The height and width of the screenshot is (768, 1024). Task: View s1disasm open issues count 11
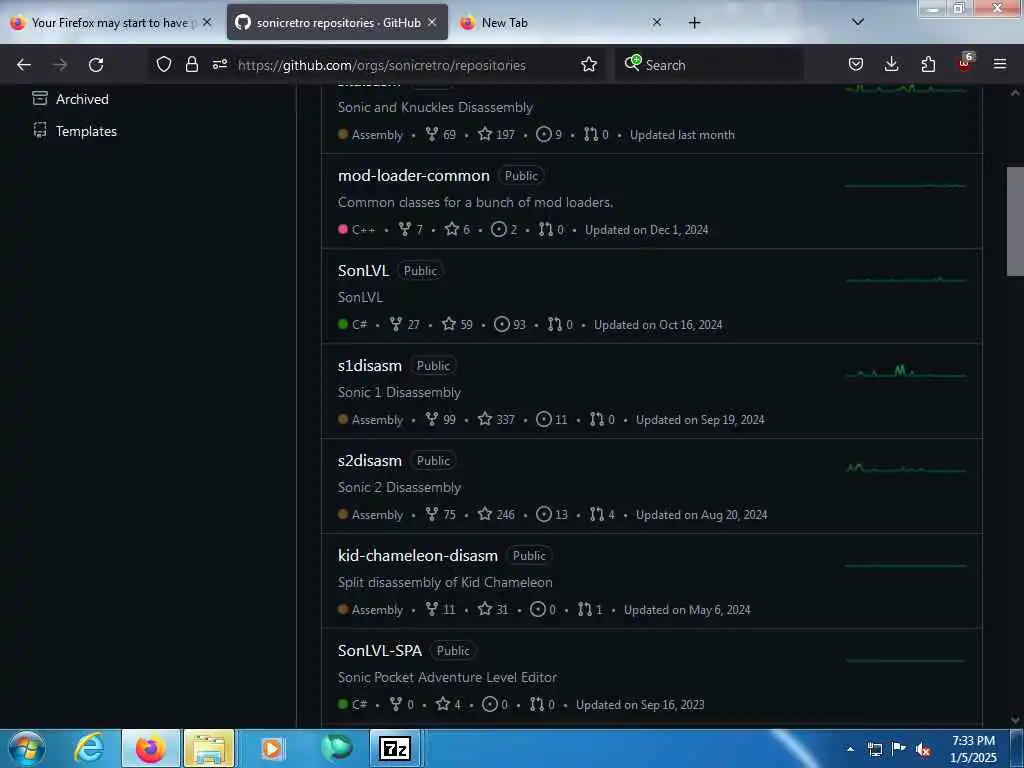point(552,419)
